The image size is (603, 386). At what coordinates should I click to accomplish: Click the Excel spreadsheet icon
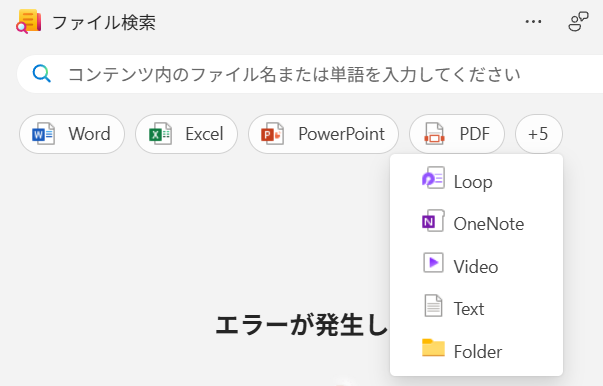160,134
